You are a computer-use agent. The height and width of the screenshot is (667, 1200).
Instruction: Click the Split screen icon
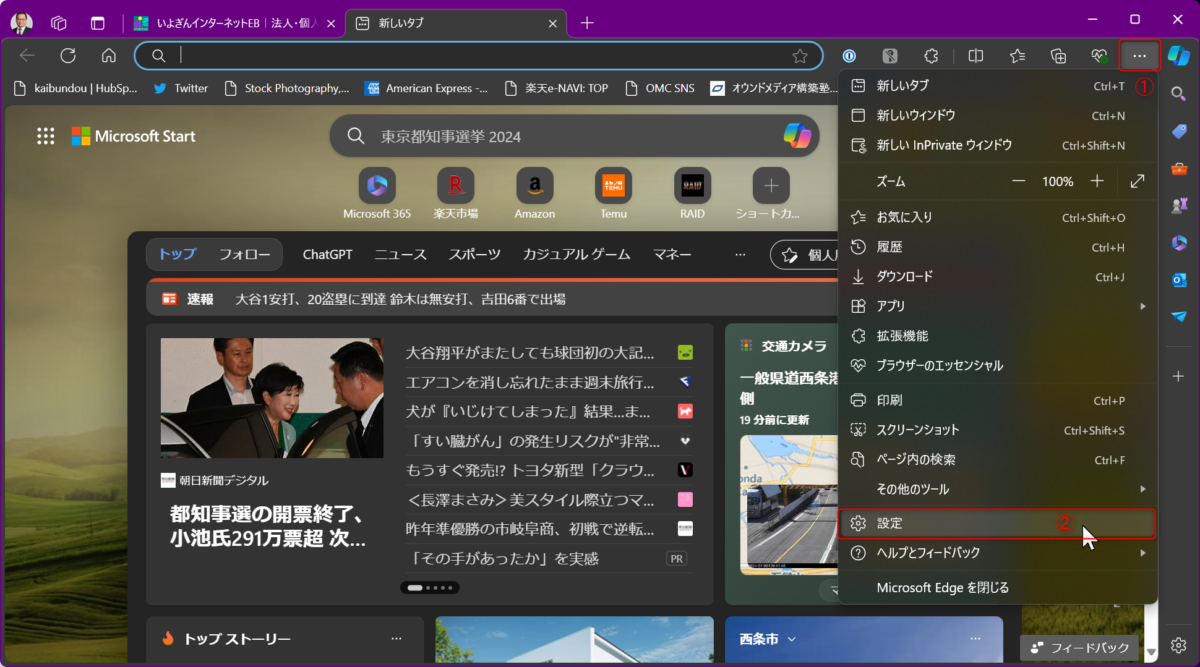pos(976,56)
